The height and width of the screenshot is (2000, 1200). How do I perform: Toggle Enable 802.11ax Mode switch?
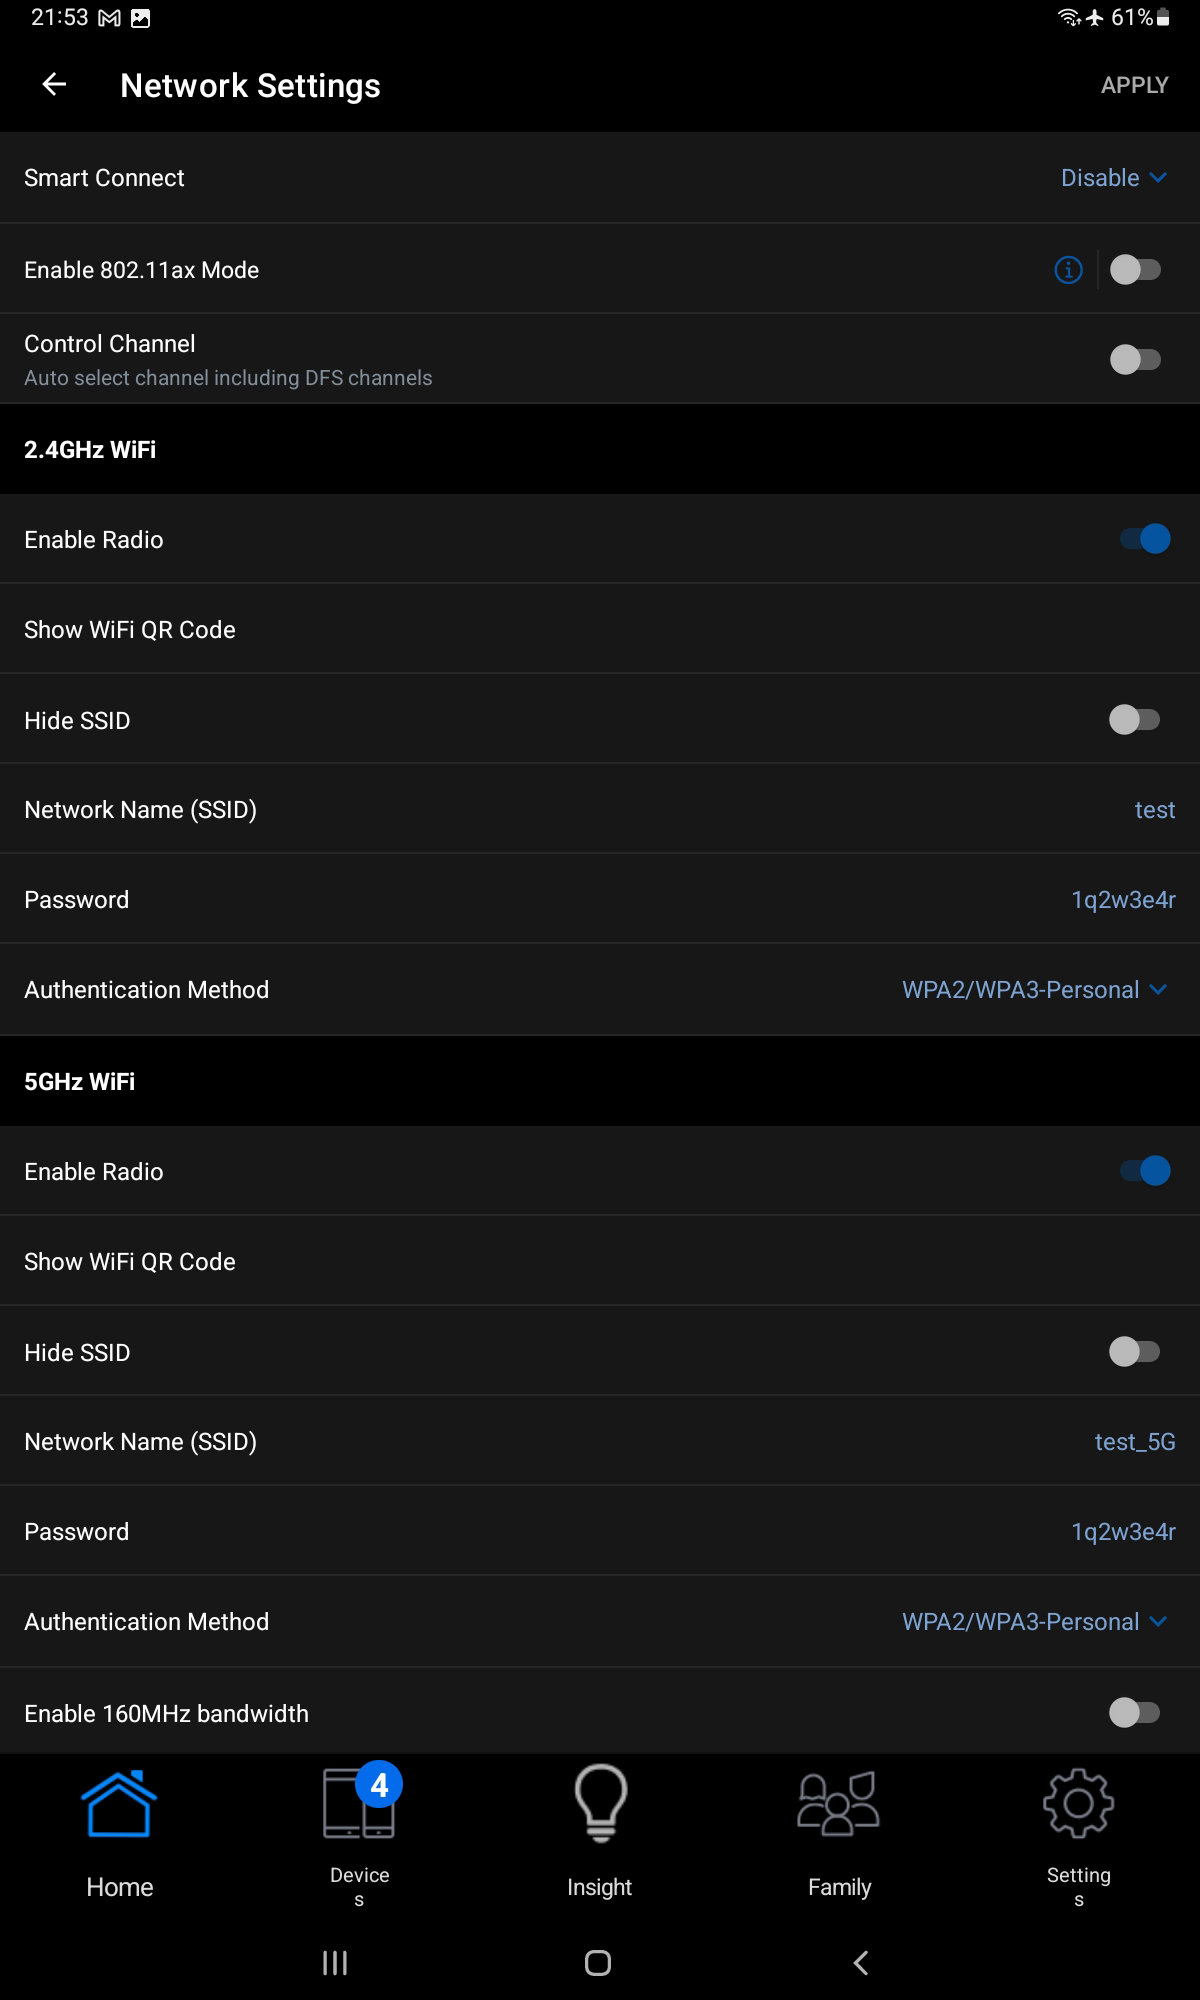[1135, 270]
